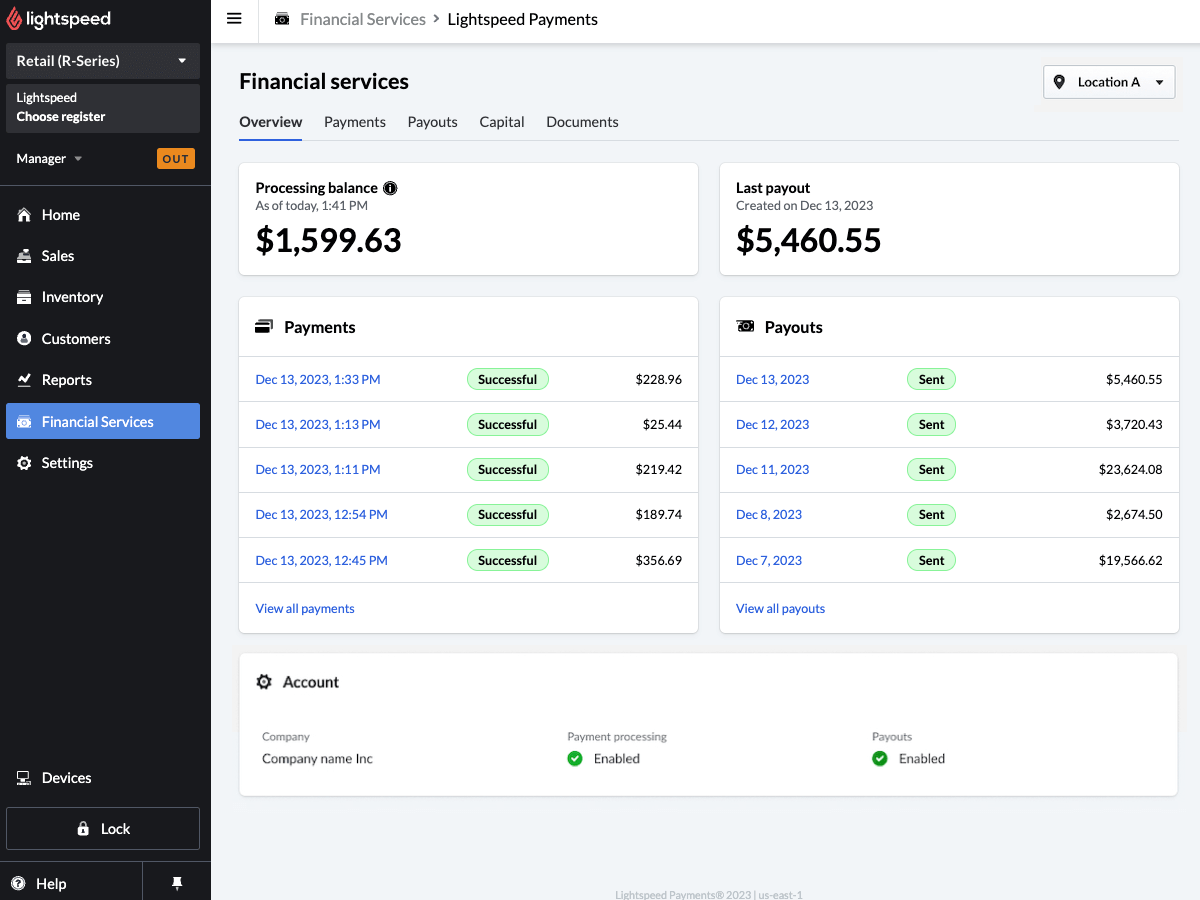This screenshot has width=1200, height=900.
Task: Select Customers in the sidebar menu
Action: (76, 339)
